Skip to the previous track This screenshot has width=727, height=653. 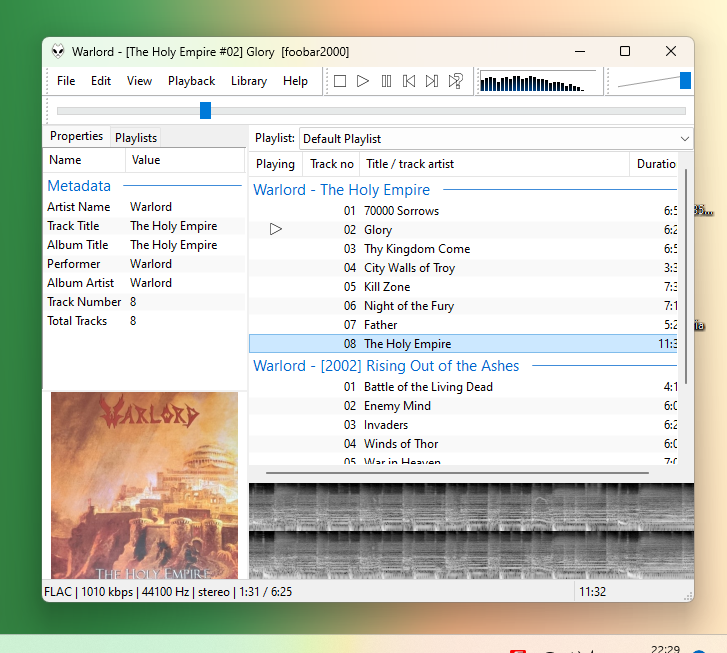click(409, 81)
